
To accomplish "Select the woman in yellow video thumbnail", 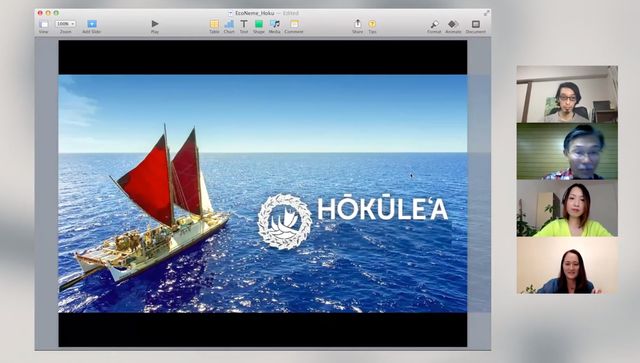I will 567,208.
